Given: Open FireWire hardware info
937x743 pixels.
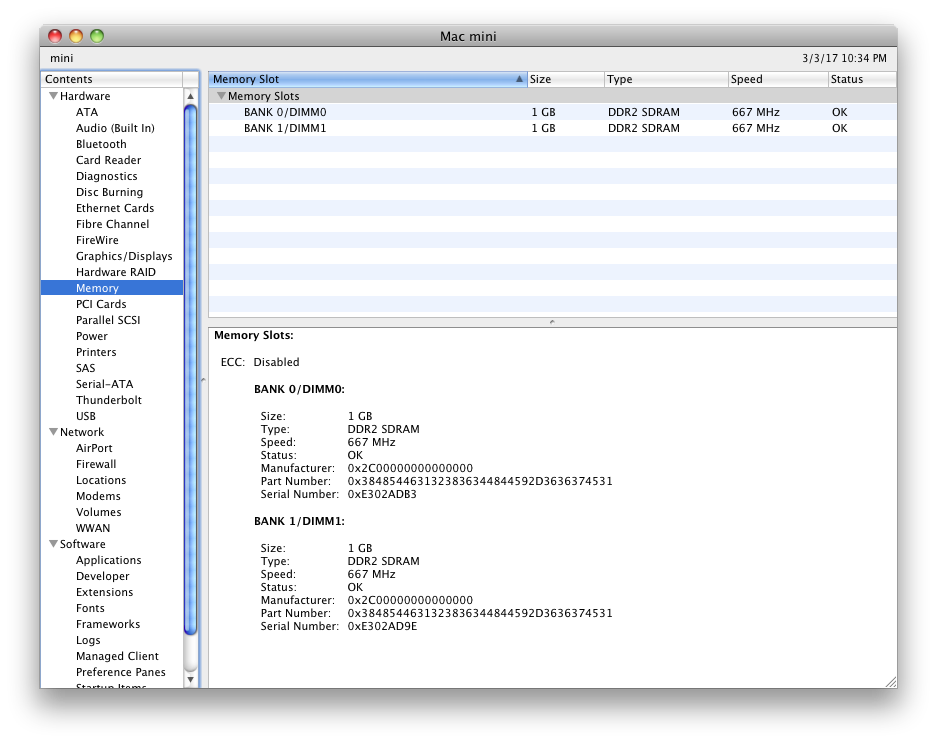Looking at the screenshot, I should pos(97,240).
